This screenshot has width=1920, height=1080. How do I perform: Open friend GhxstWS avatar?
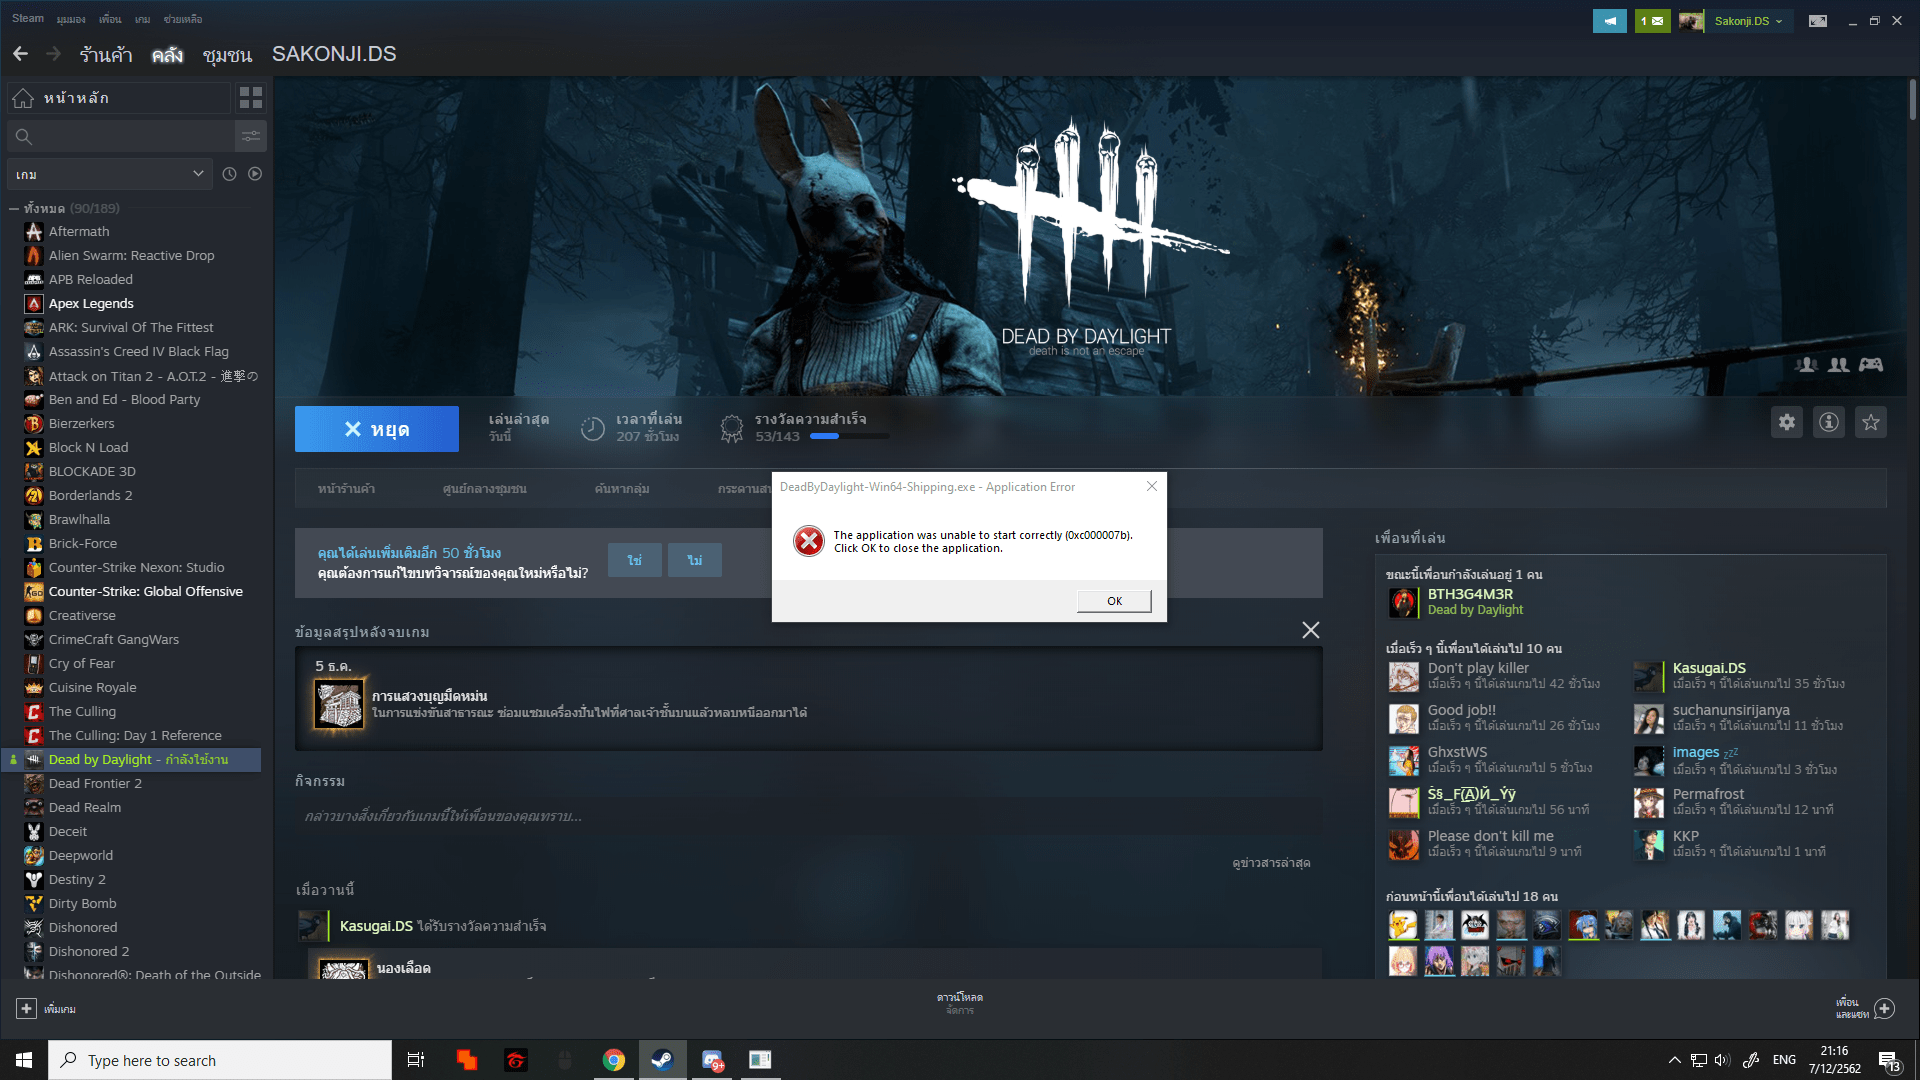pos(1404,761)
